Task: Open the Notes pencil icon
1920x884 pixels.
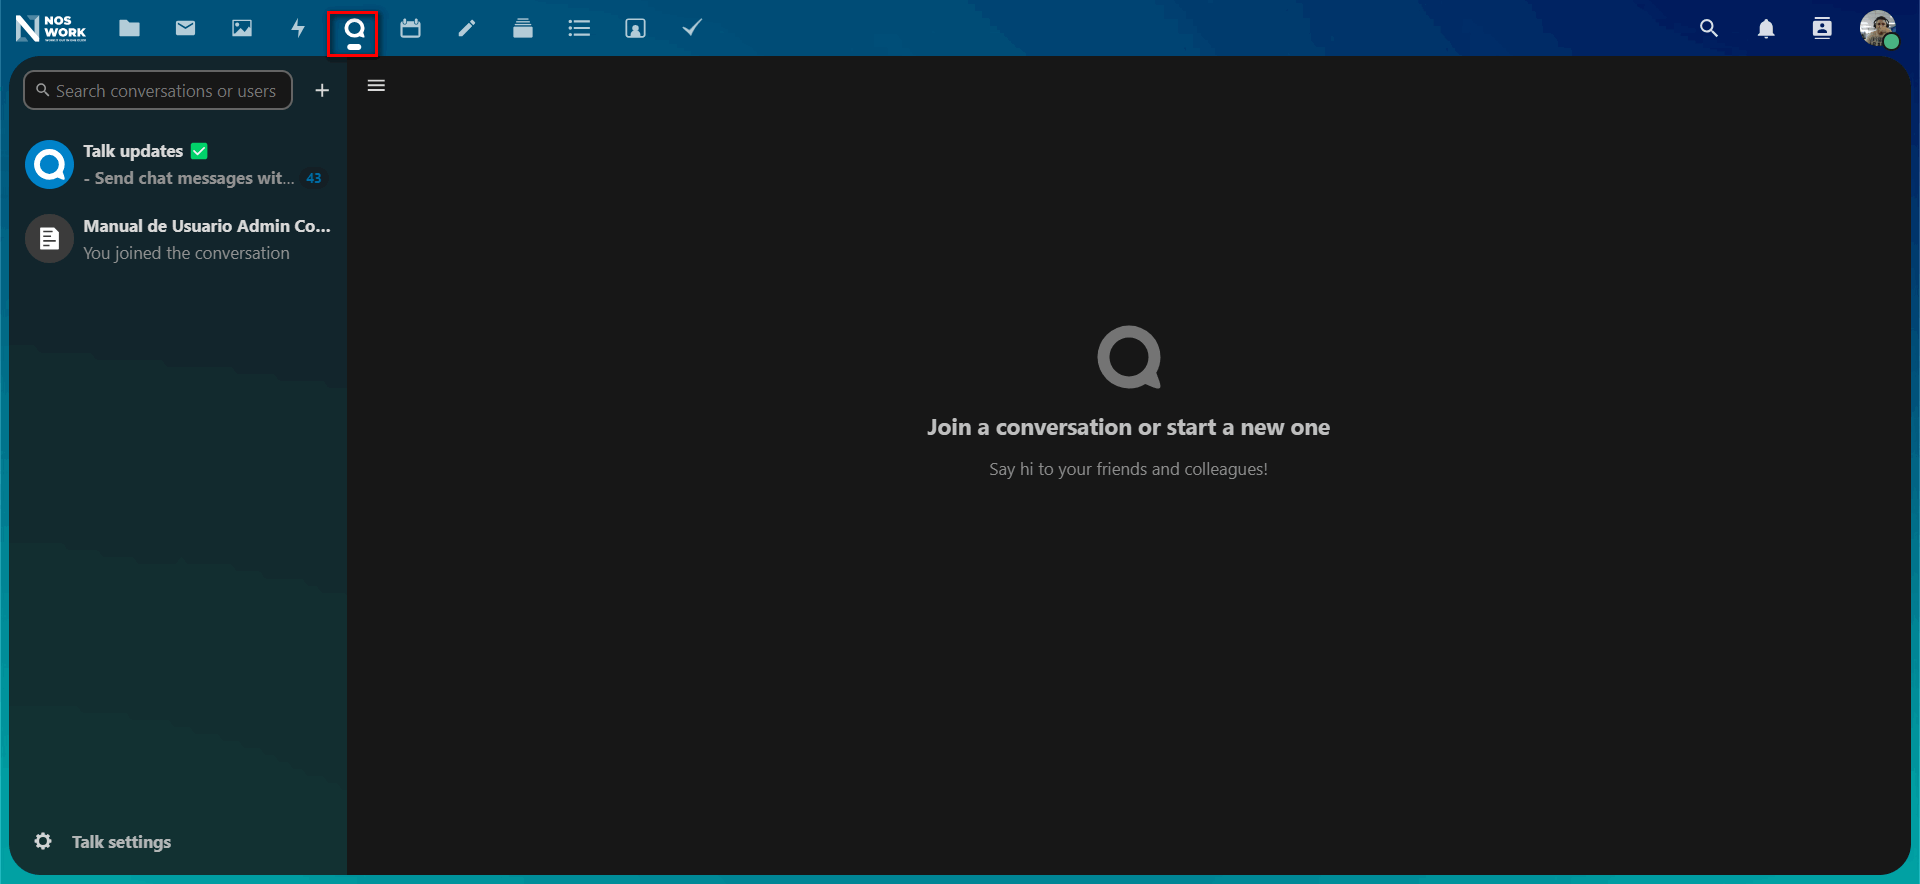Action: pos(467,28)
